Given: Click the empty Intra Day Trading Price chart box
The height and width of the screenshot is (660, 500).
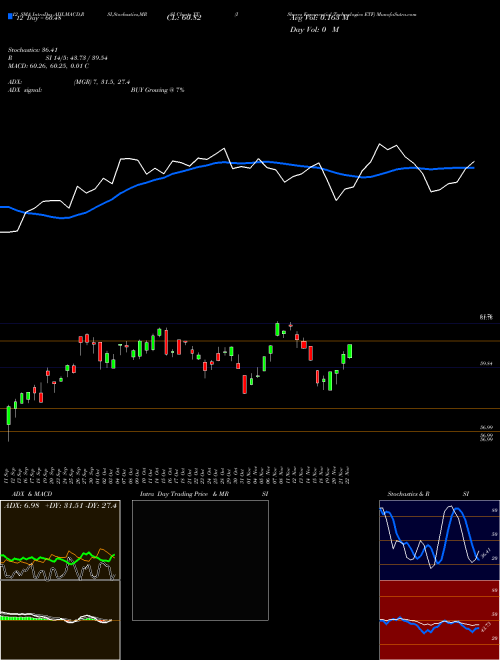Looking at the screenshot, I should [x=200, y=560].
